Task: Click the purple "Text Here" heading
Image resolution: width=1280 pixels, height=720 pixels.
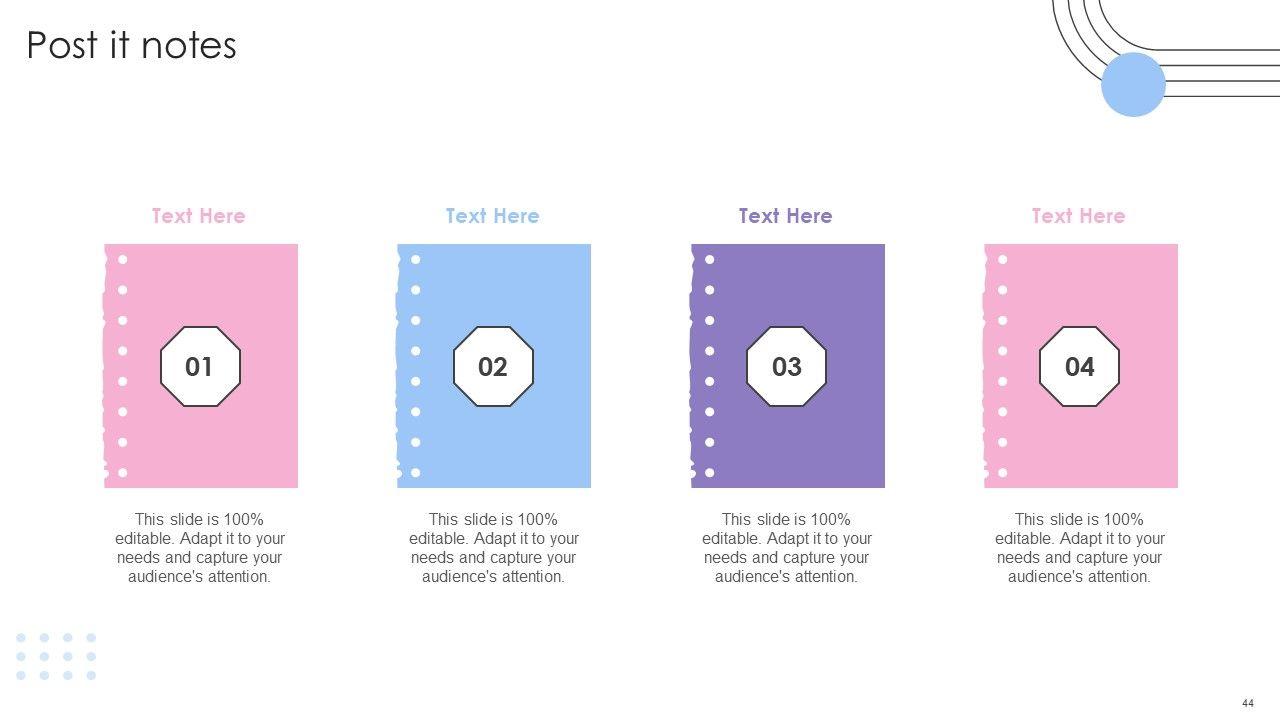Action: point(785,216)
